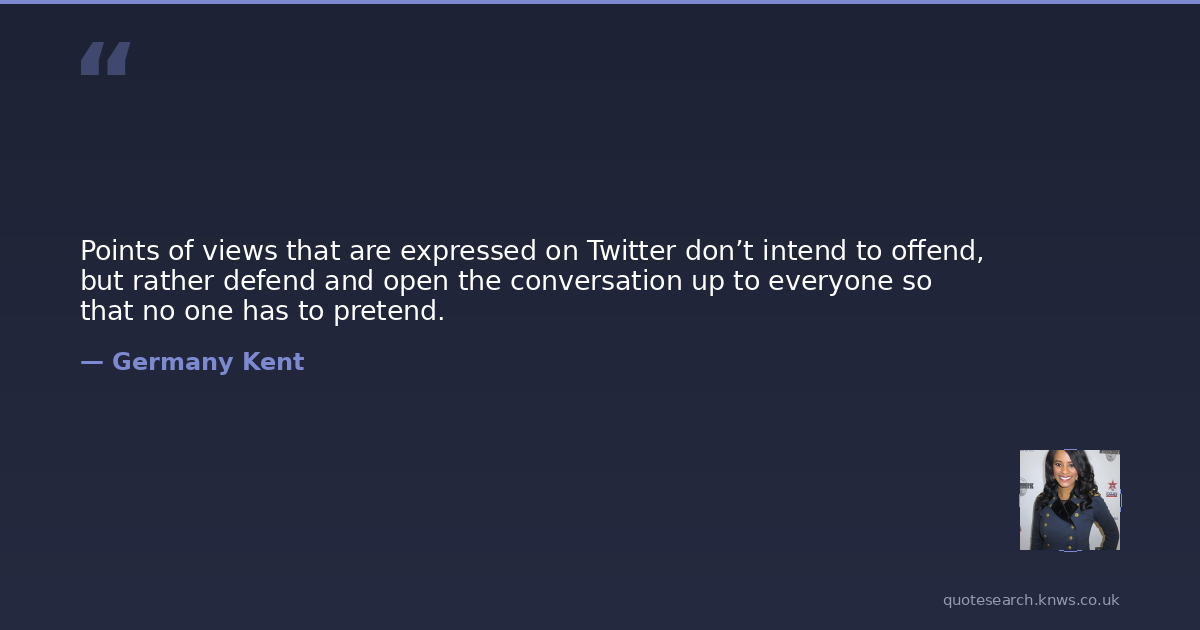This screenshot has height=630, width=1200.
Task: Visit the quotesearch.knws.co.uk watermark link
Action: pos(1030,600)
